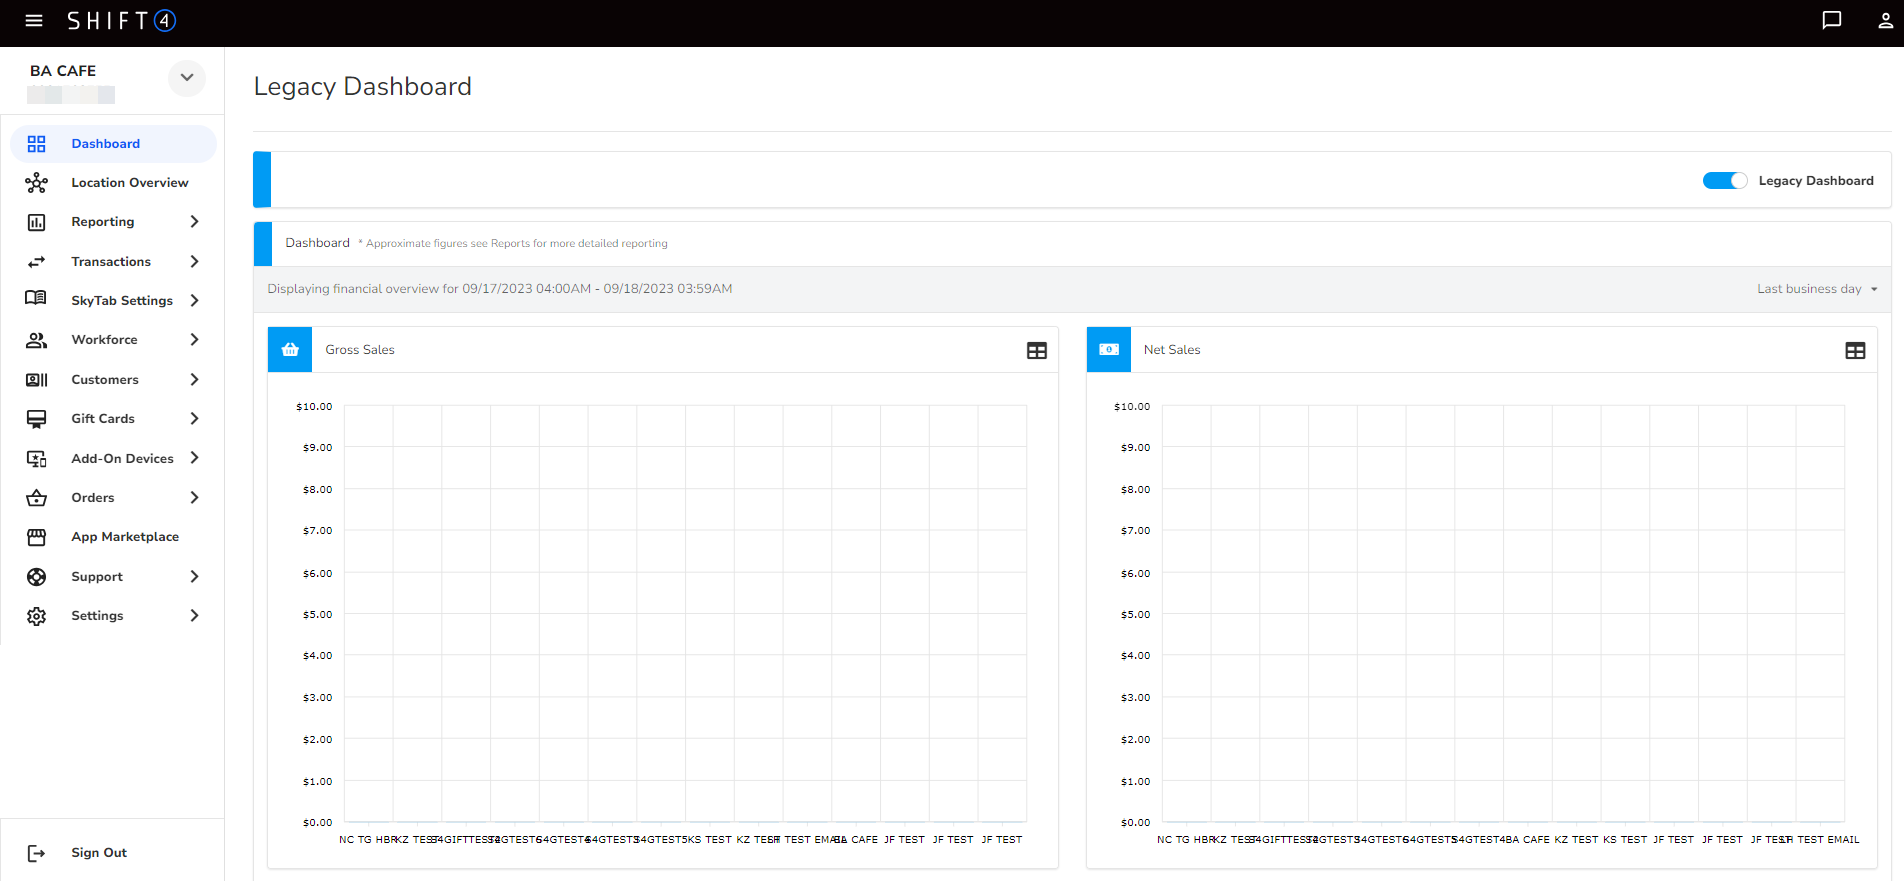Click the Gross Sales basket icon
Screen dimensions: 1904x881
coord(290,350)
